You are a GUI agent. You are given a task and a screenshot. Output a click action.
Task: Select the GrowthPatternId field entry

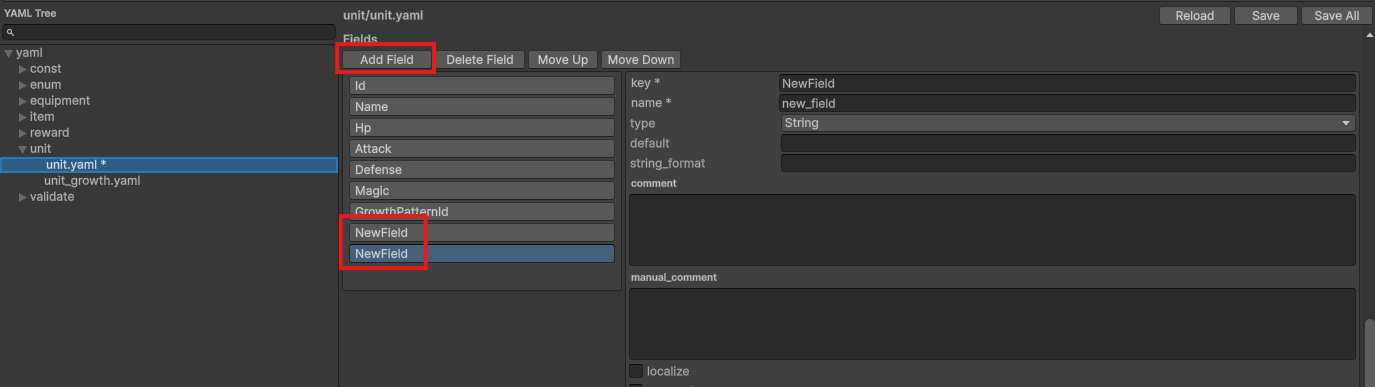click(481, 212)
